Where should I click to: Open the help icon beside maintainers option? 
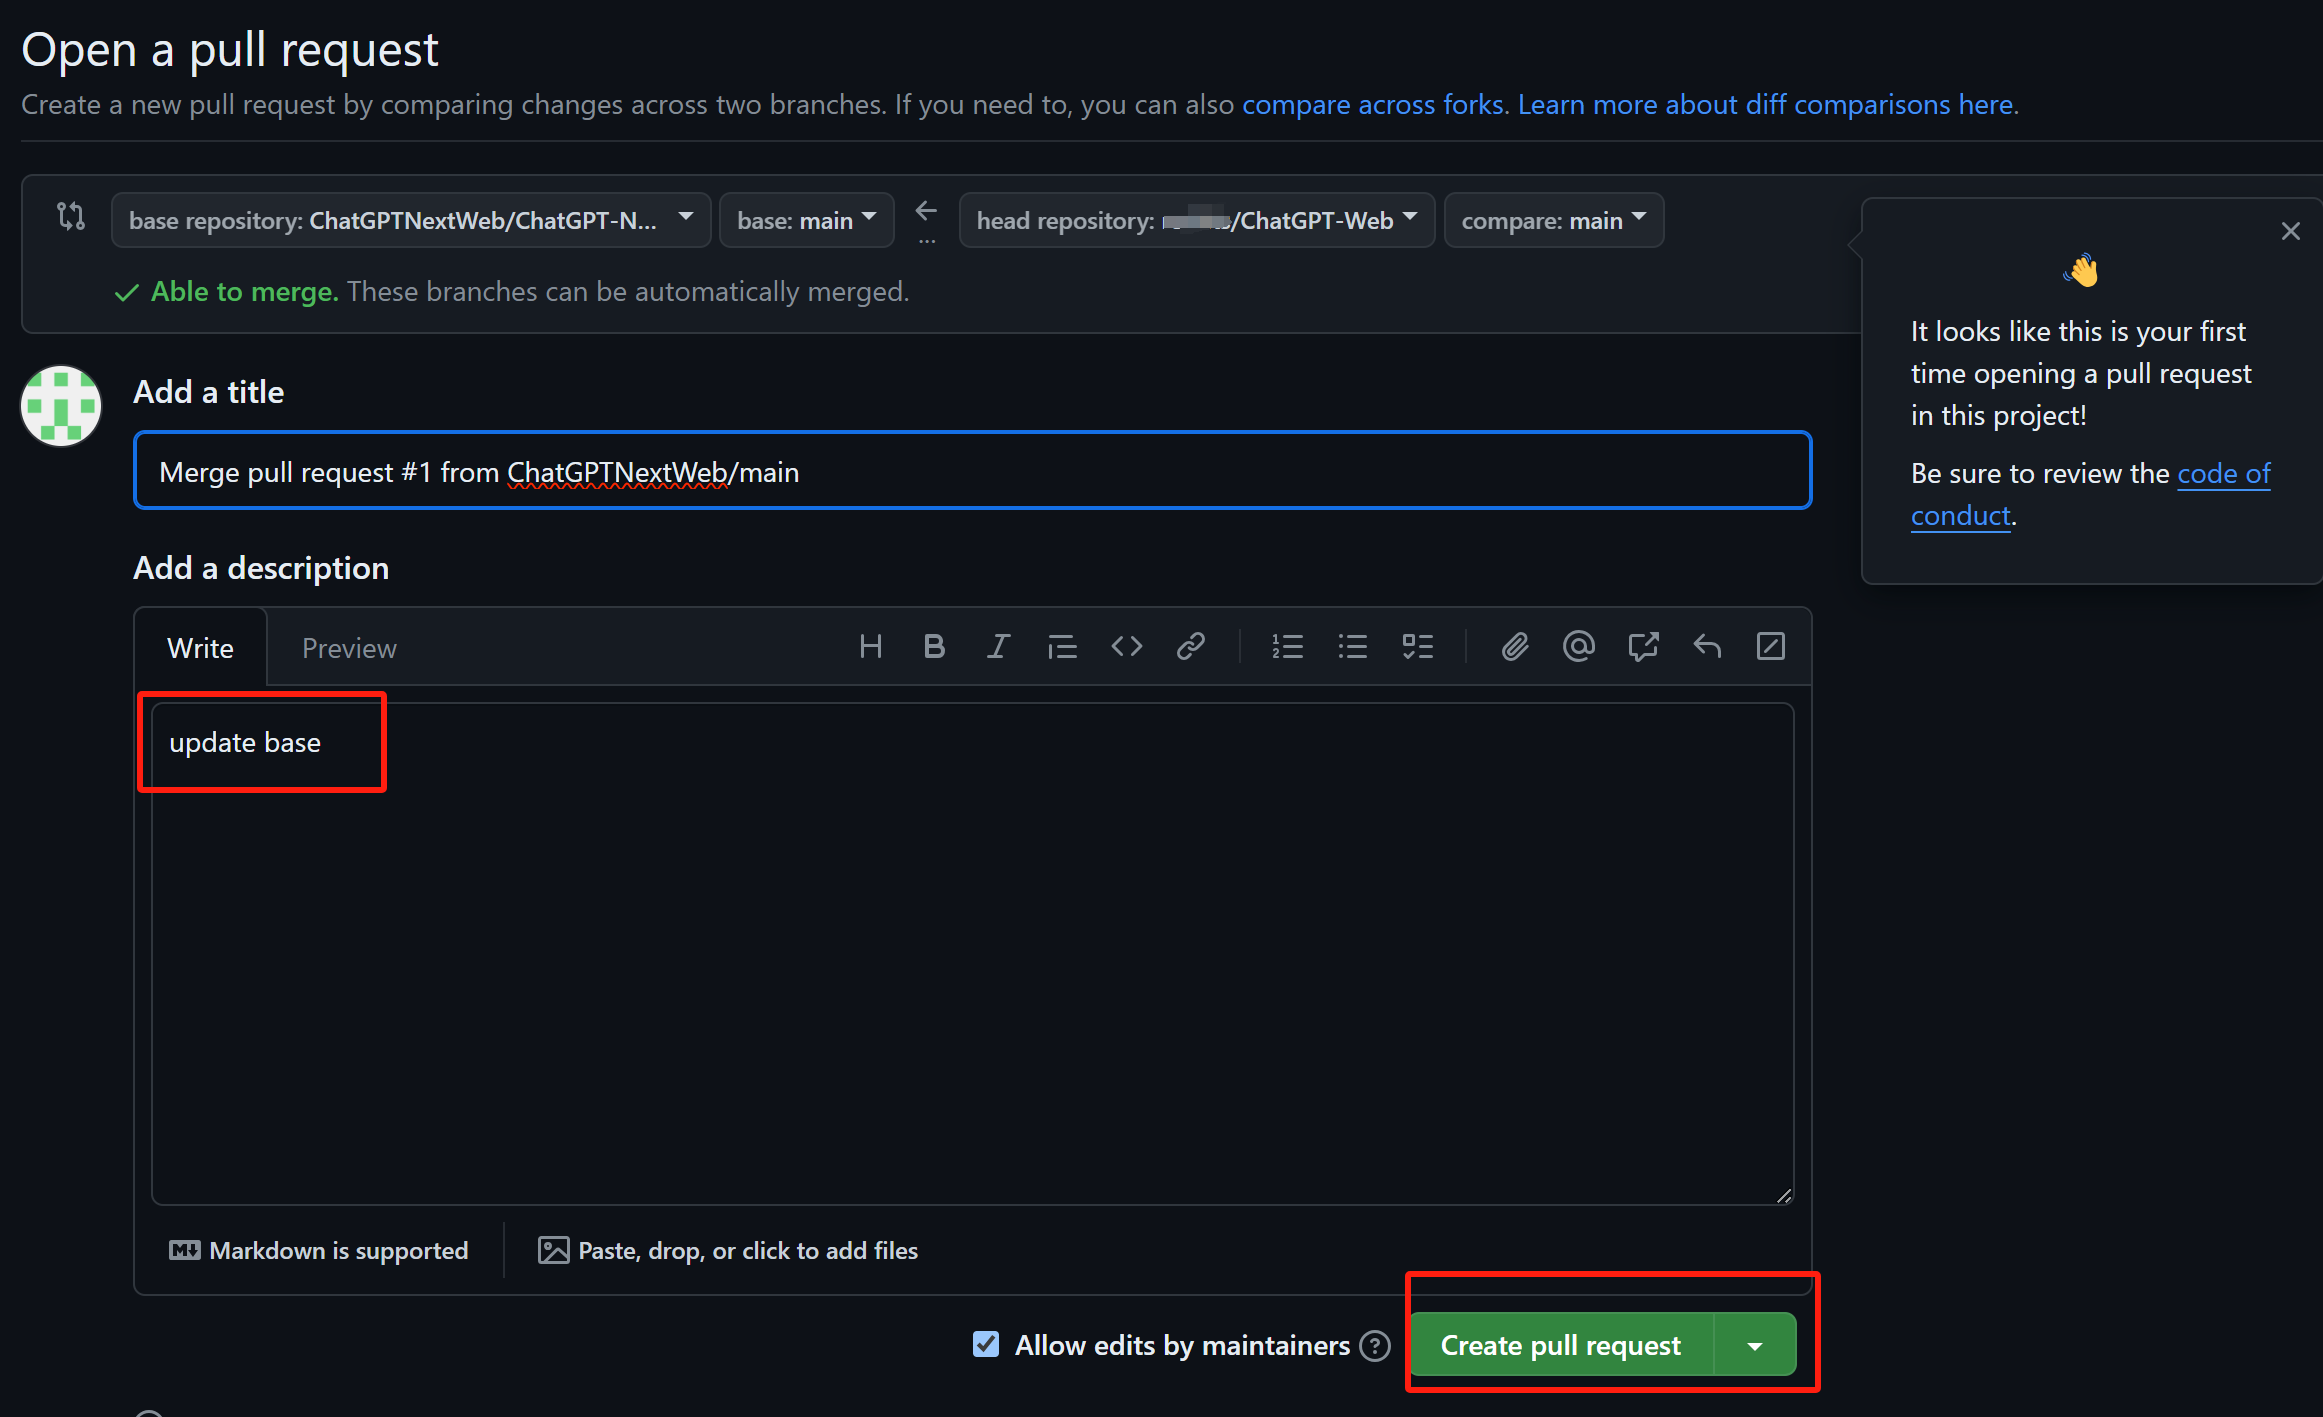pos(1375,1346)
